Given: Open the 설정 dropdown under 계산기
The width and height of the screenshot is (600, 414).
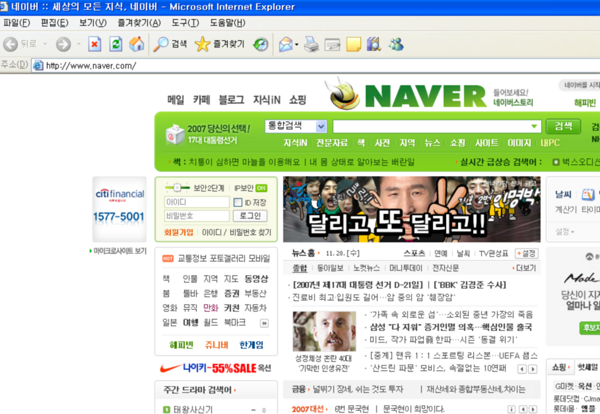Looking at the screenshot, I should [x=565, y=232].
